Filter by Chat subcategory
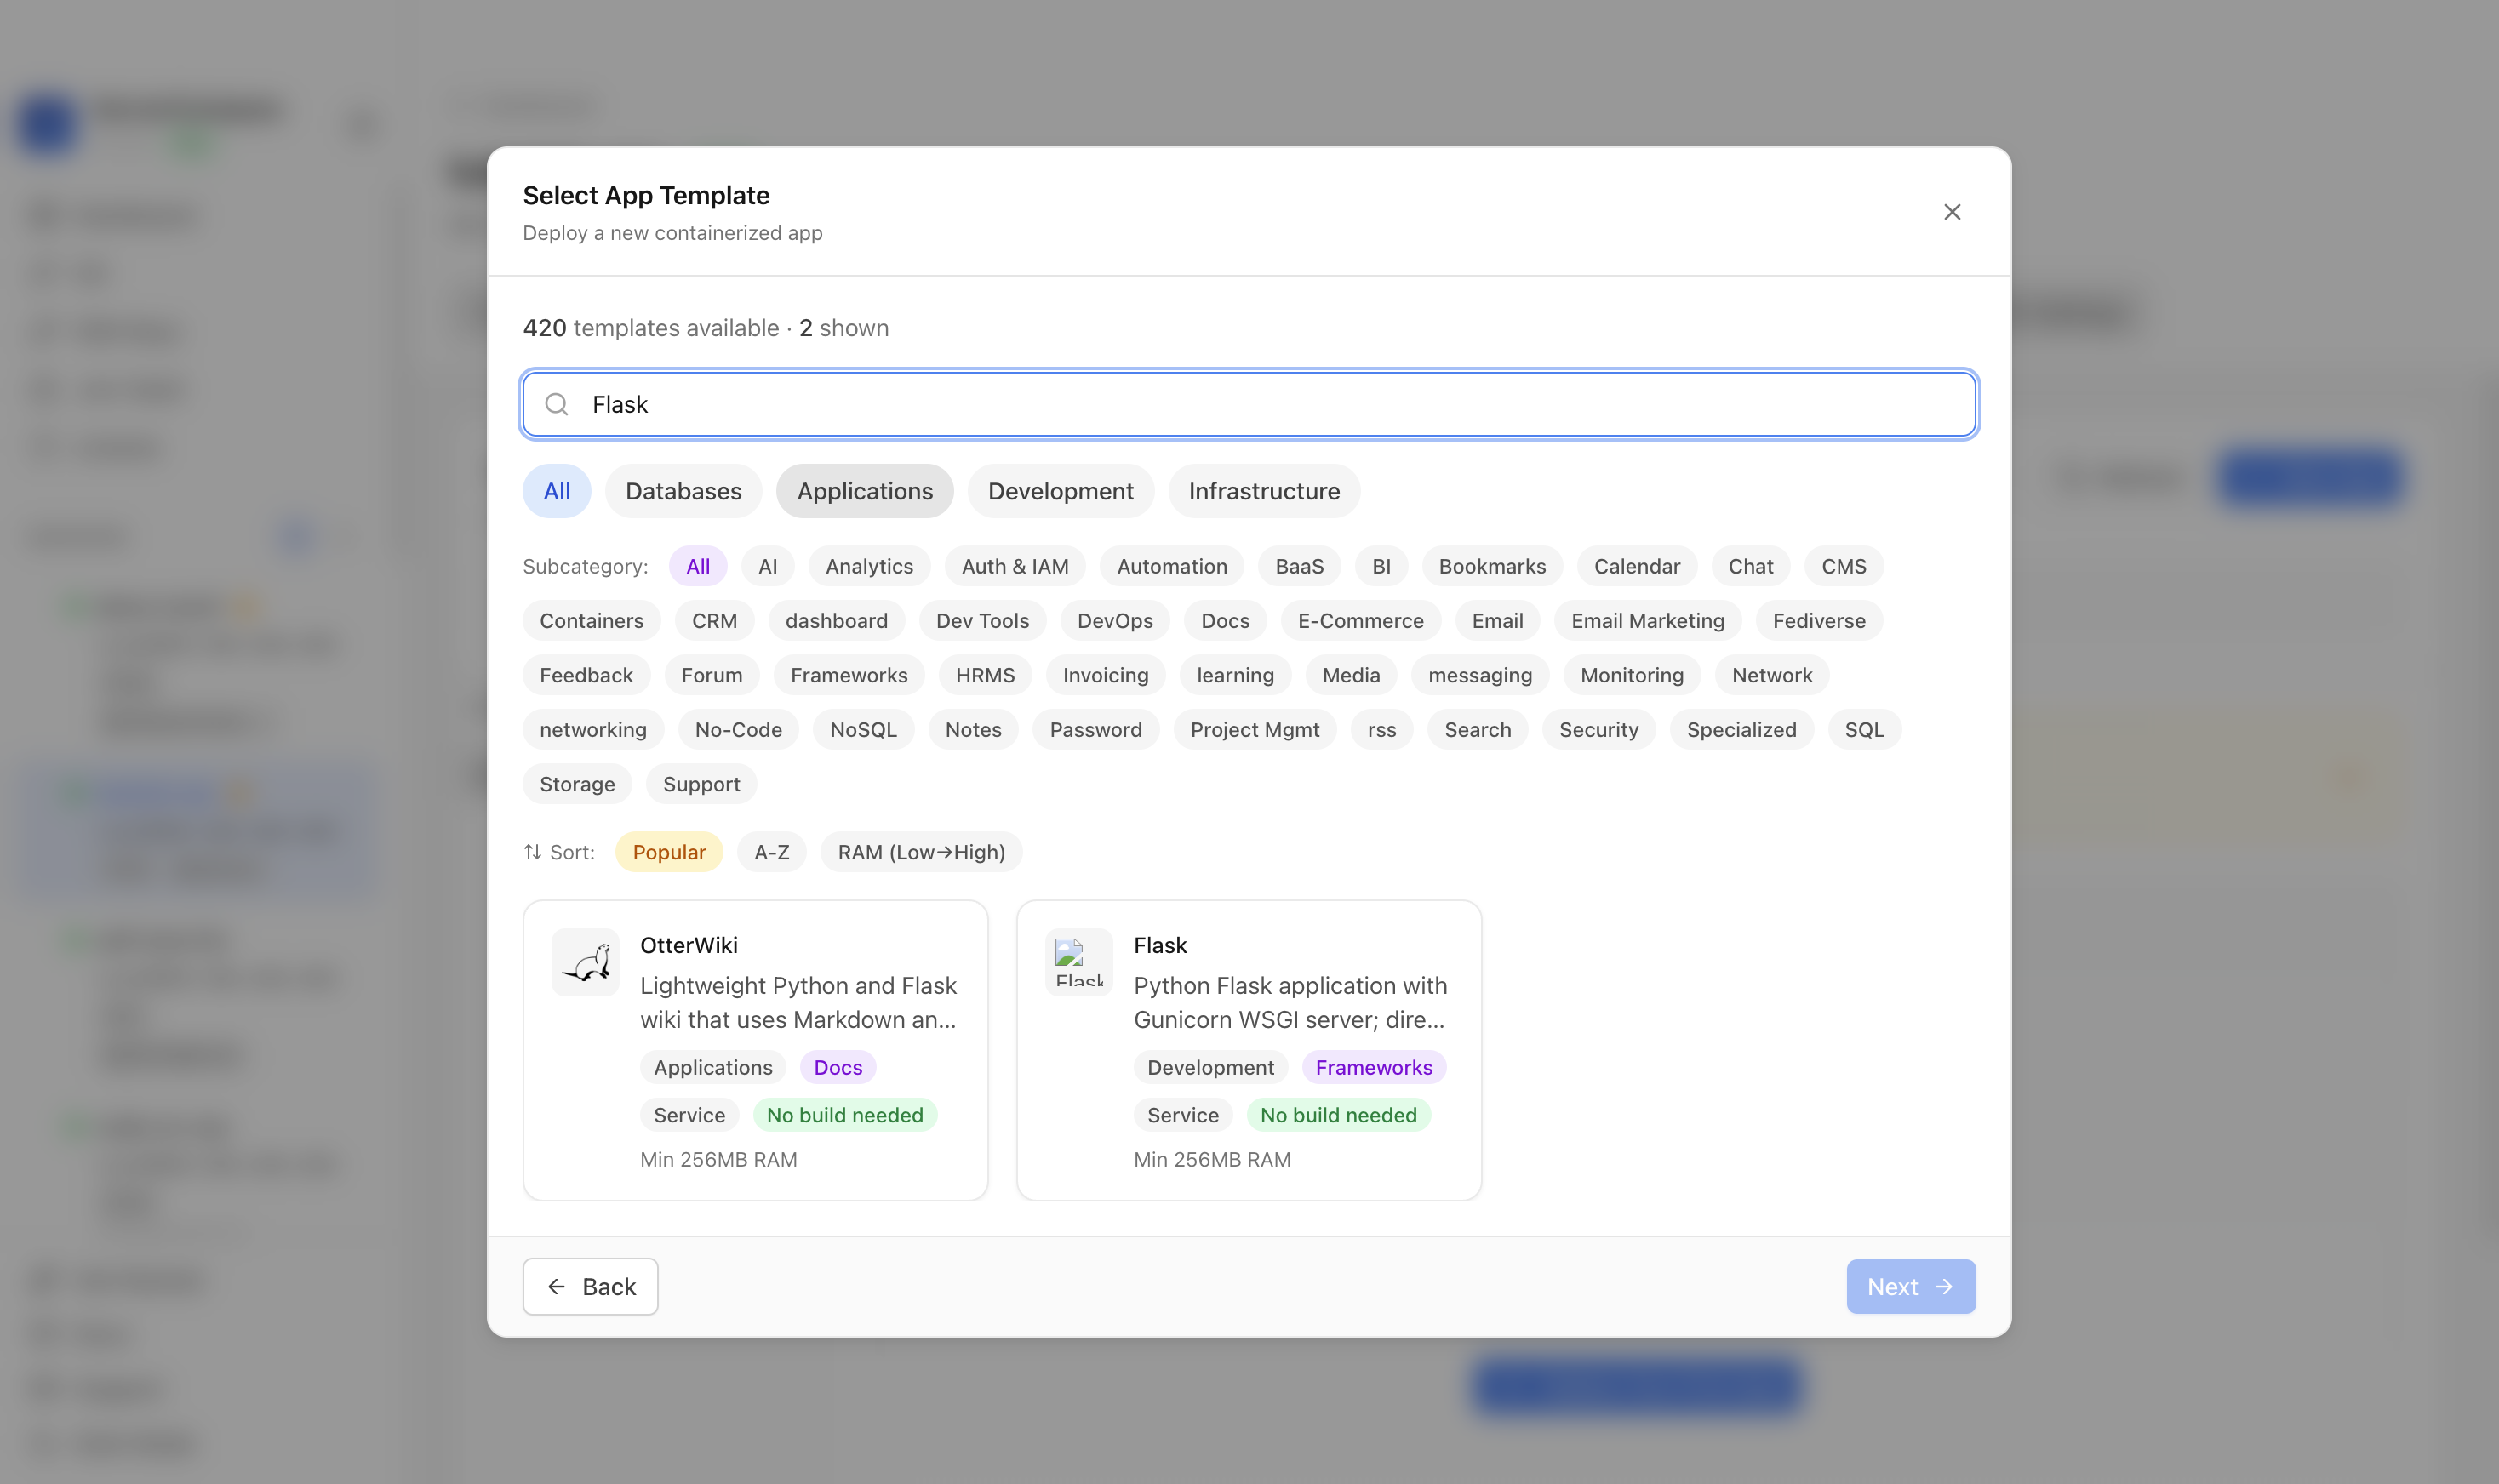This screenshot has height=1484, width=2499. (1750, 566)
